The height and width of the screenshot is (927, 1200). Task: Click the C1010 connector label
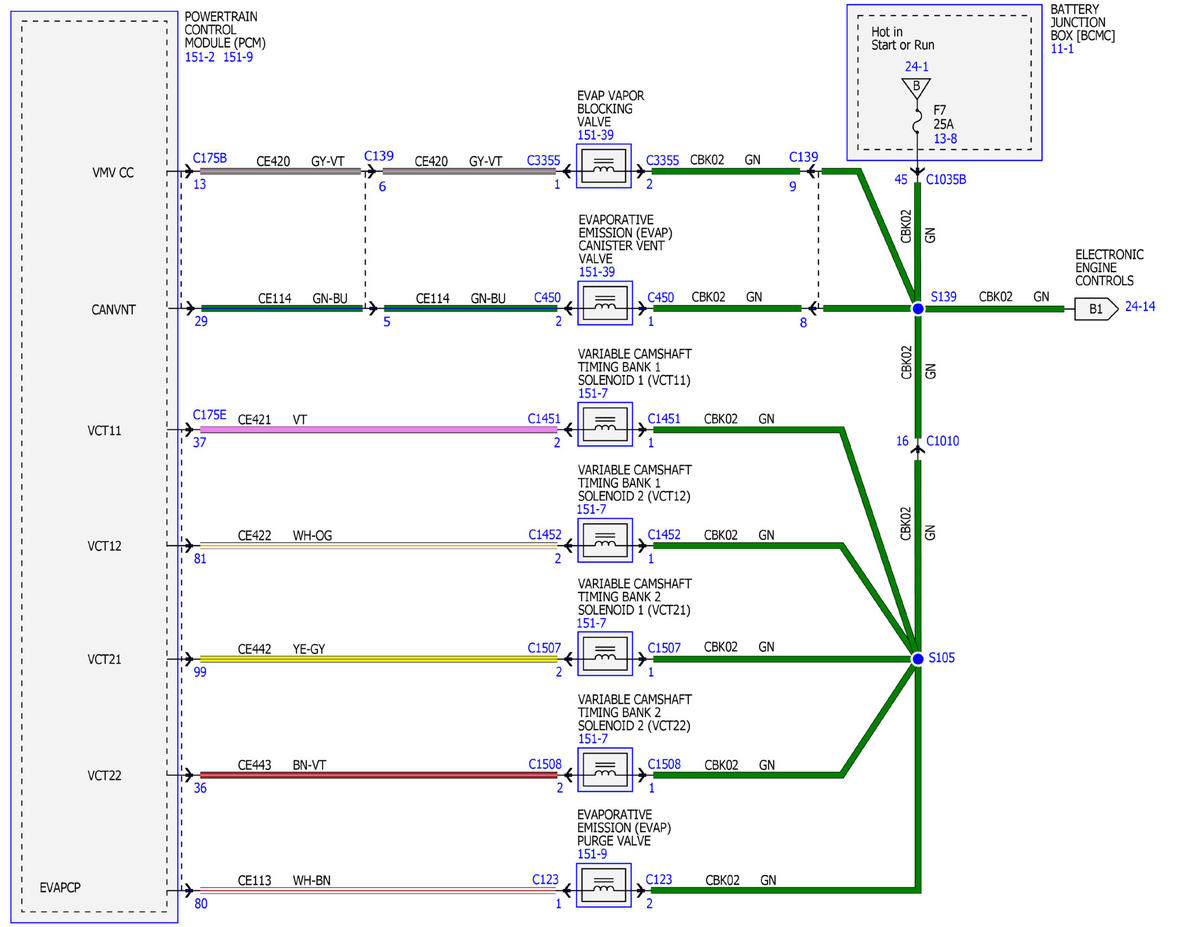(x=944, y=440)
